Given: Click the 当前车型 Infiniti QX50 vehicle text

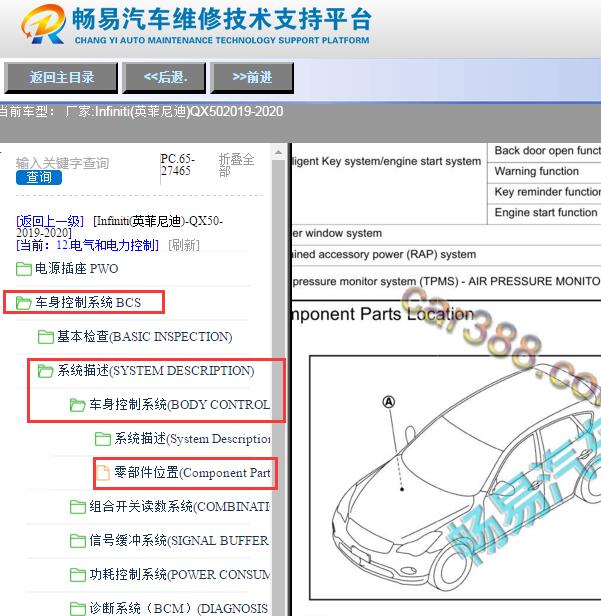Looking at the screenshot, I should pyautogui.click(x=141, y=112).
